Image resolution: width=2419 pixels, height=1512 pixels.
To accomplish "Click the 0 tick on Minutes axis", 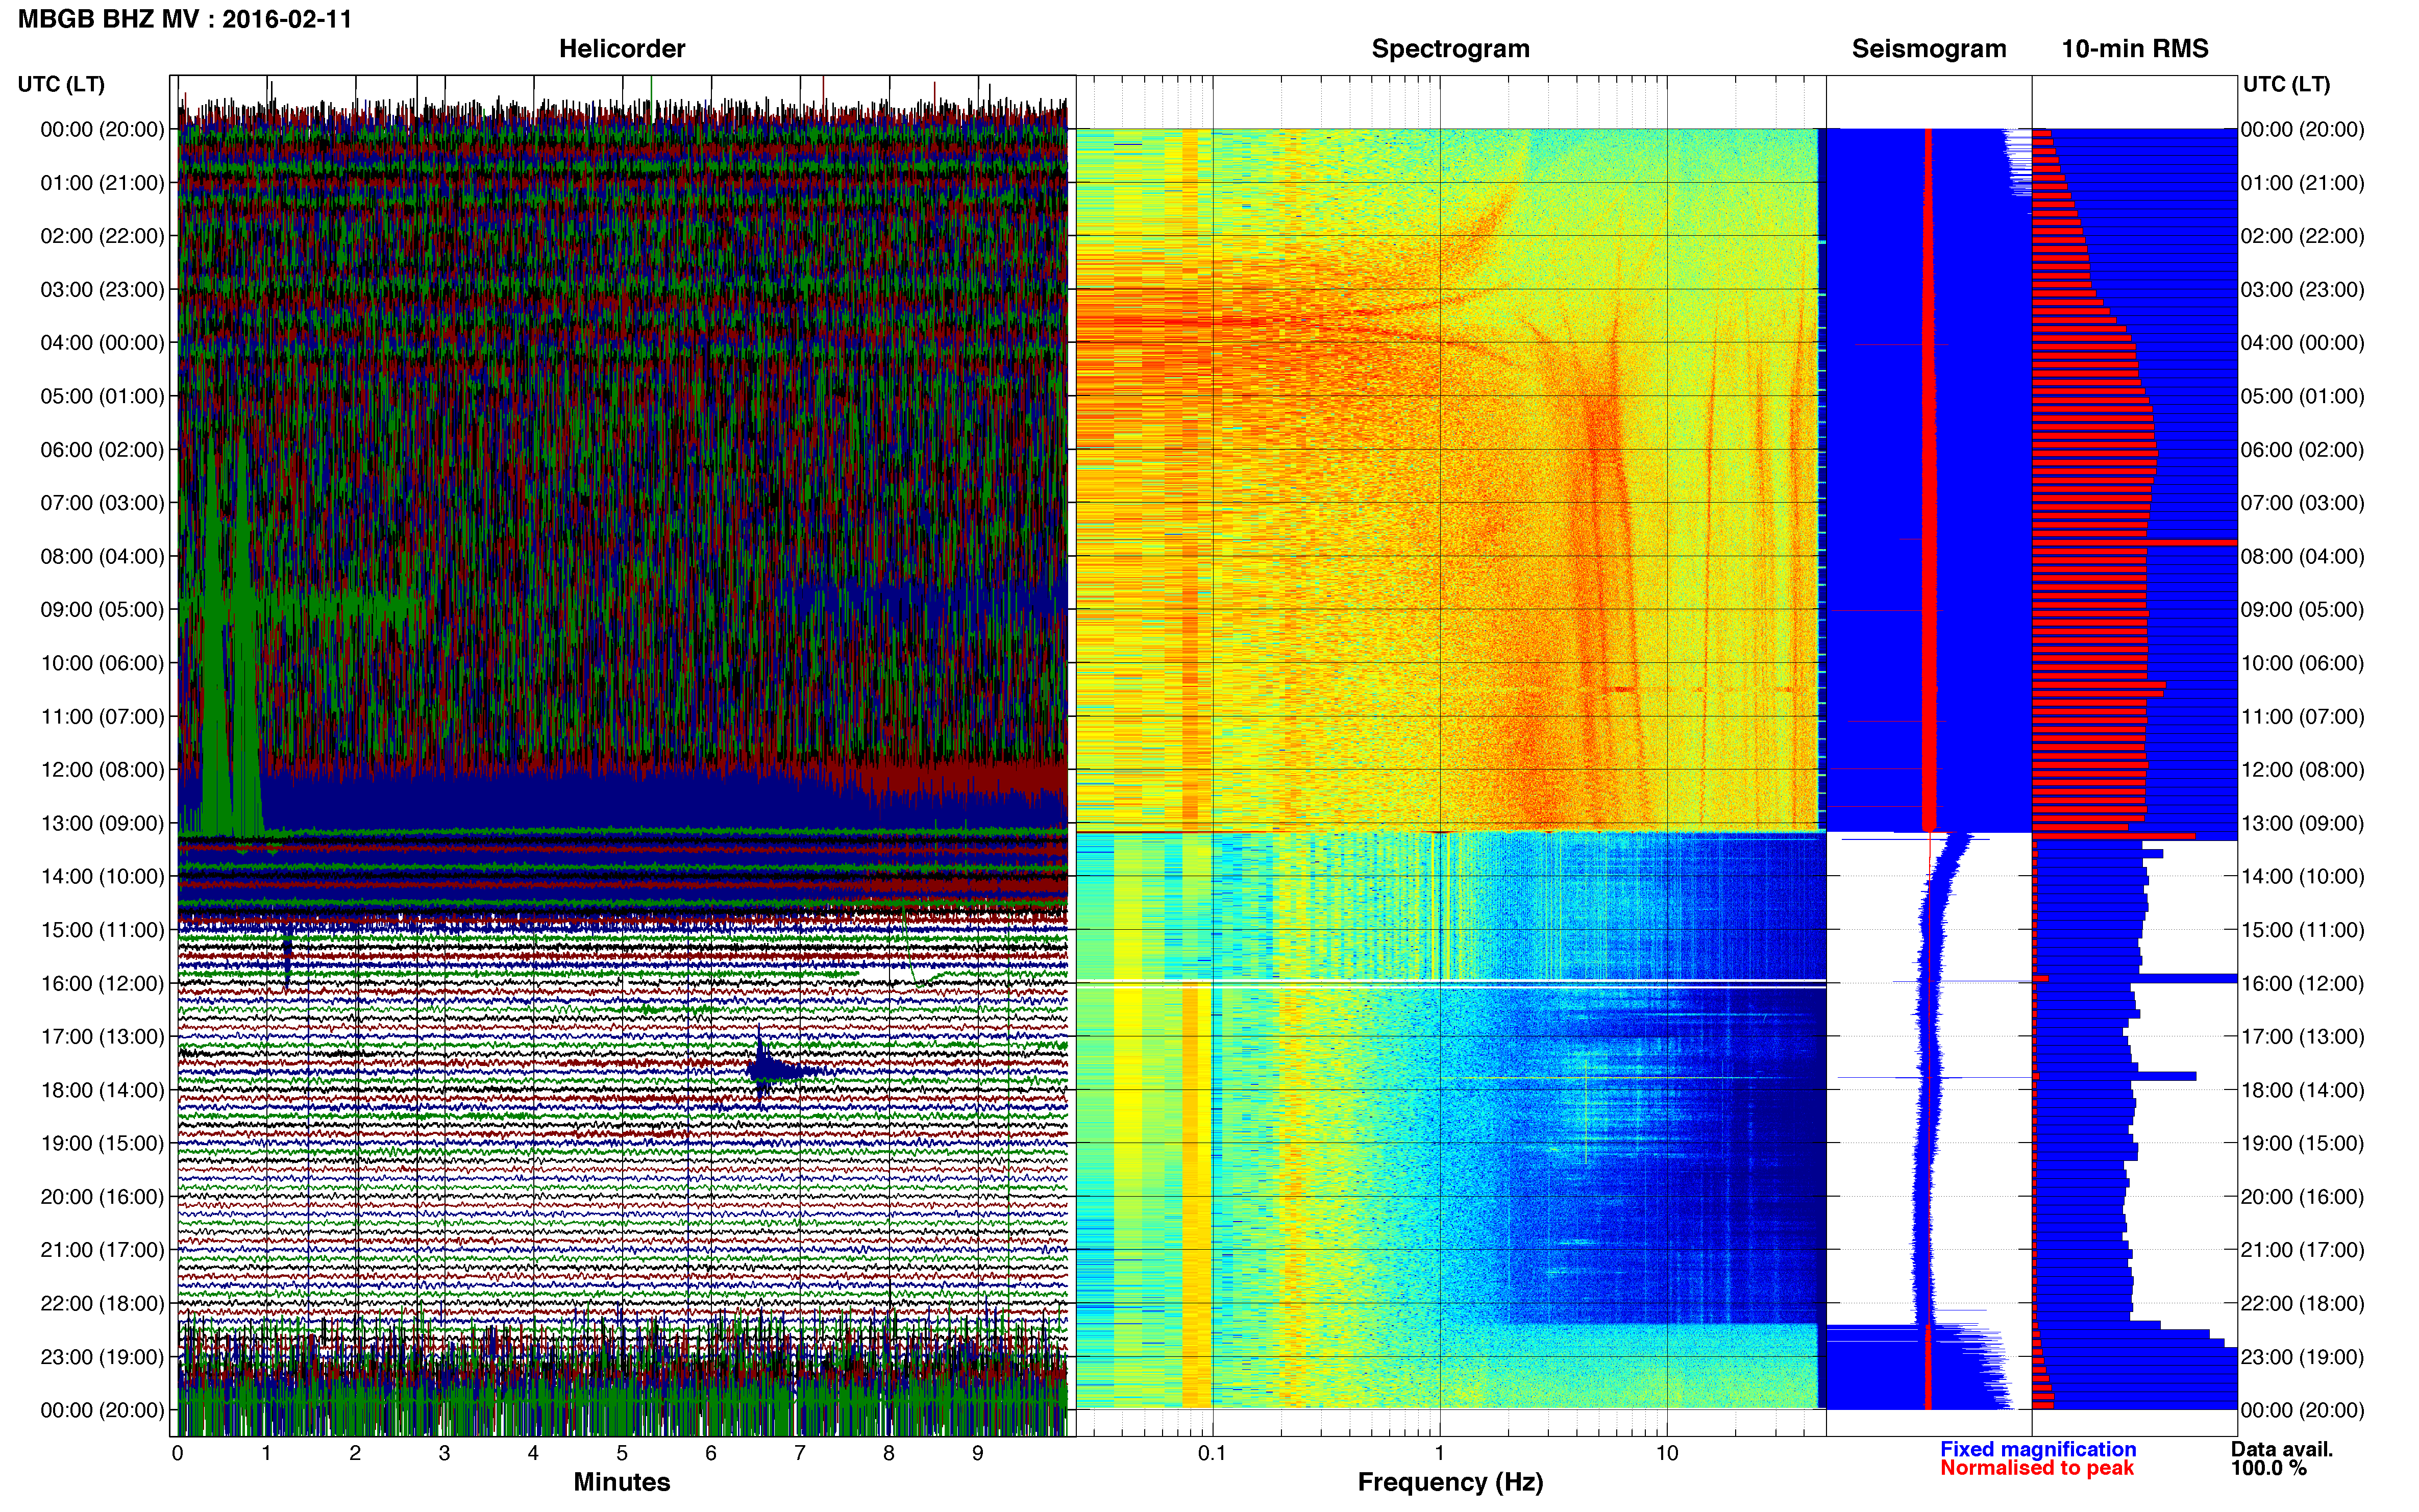I will (x=178, y=1454).
